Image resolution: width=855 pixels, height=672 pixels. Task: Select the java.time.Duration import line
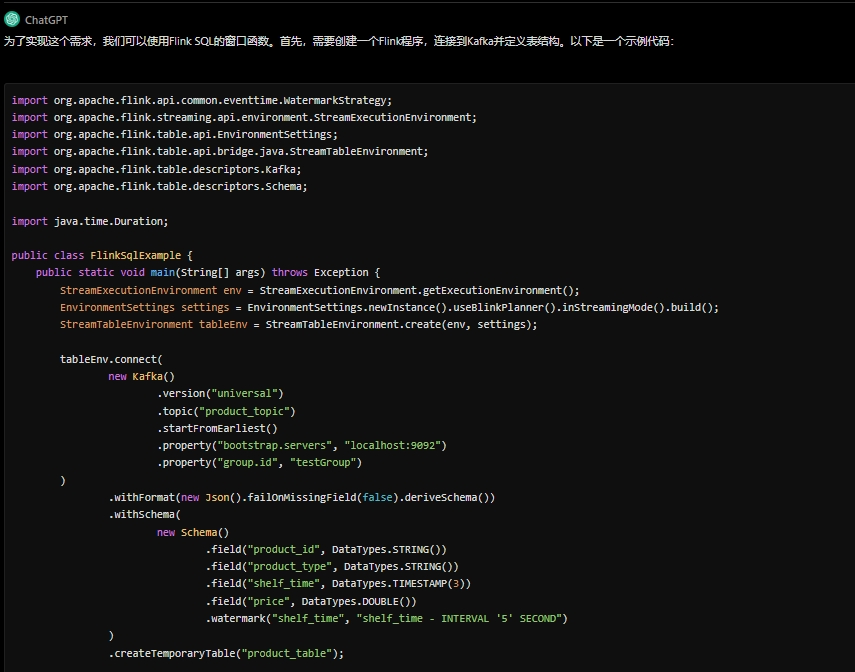(x=90, y=221)
